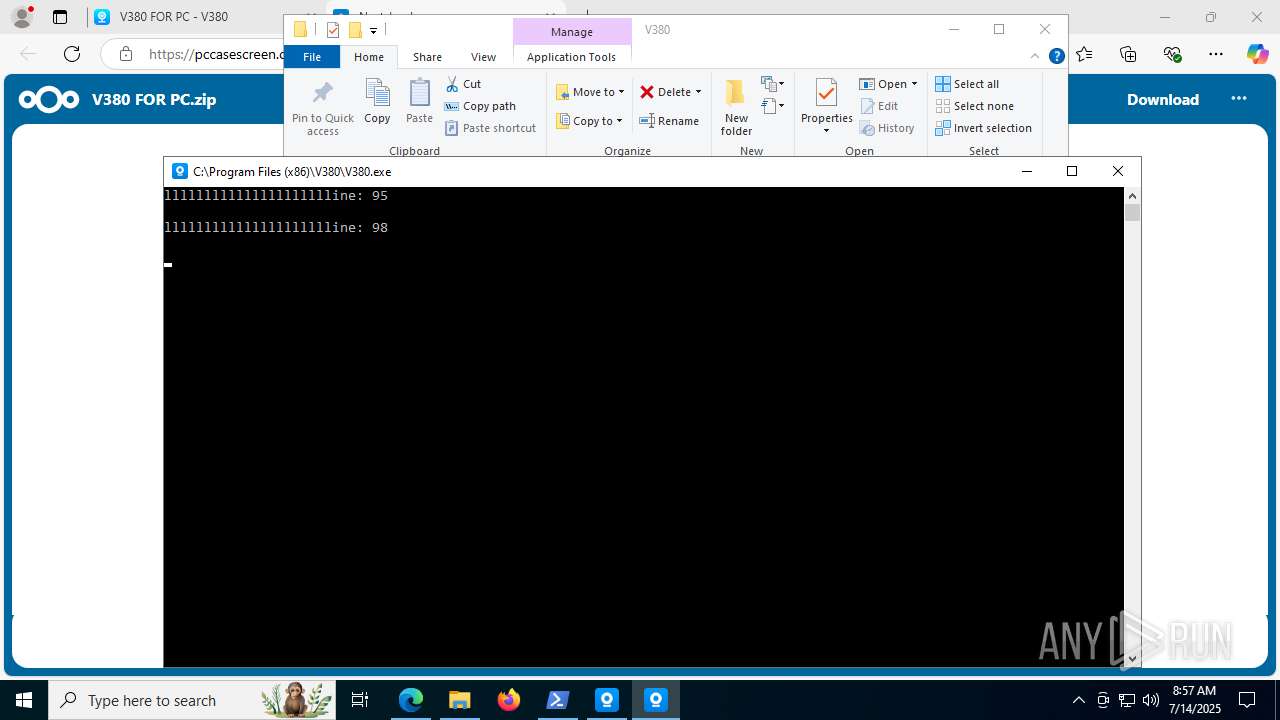The height and width of the screenshot is (720, 1280).
Task: Create a New folder from the ribbon
Action: 736,107
